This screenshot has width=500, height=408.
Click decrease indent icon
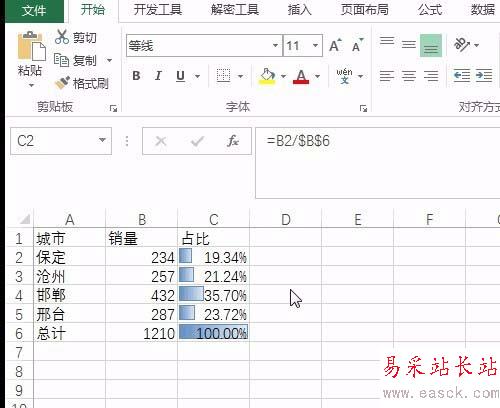click(x=462, y=76)
